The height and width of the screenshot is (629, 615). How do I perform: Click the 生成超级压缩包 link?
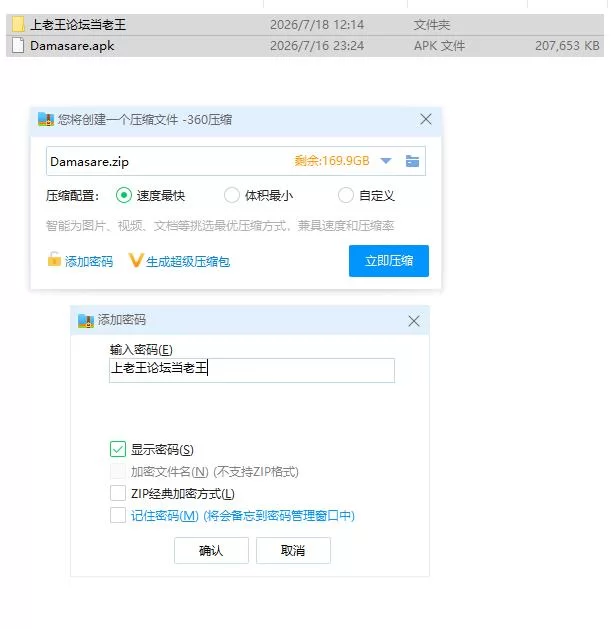tap(188, 262)
